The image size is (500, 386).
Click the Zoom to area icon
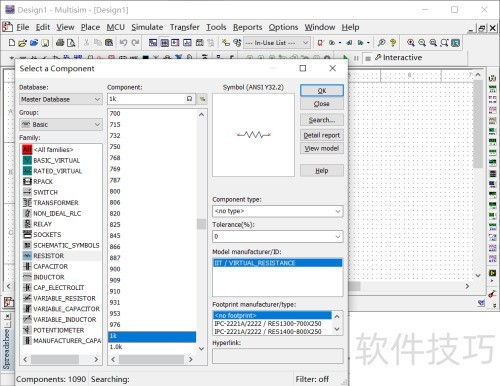point(433,43)
